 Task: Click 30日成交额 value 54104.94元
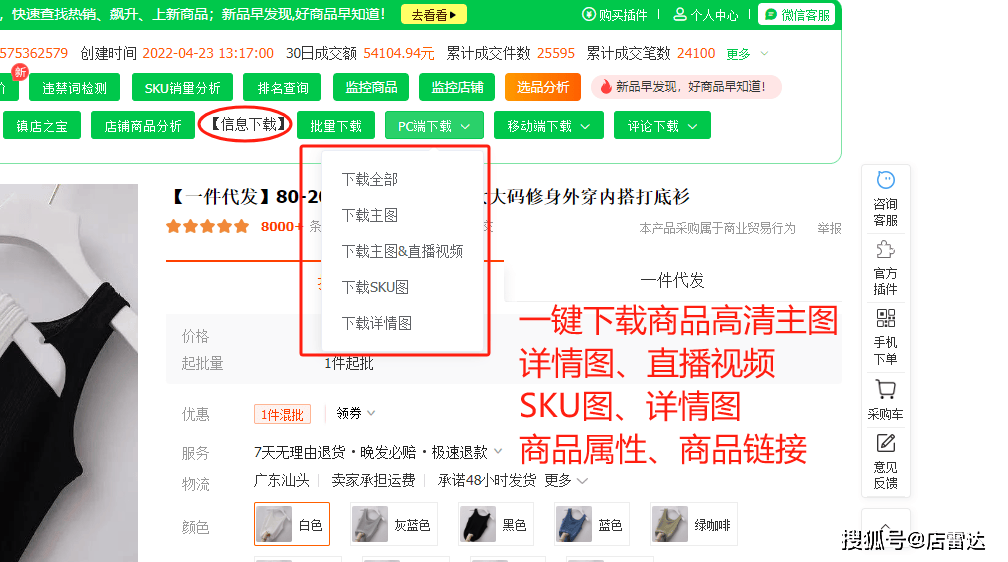click(399, 53)
